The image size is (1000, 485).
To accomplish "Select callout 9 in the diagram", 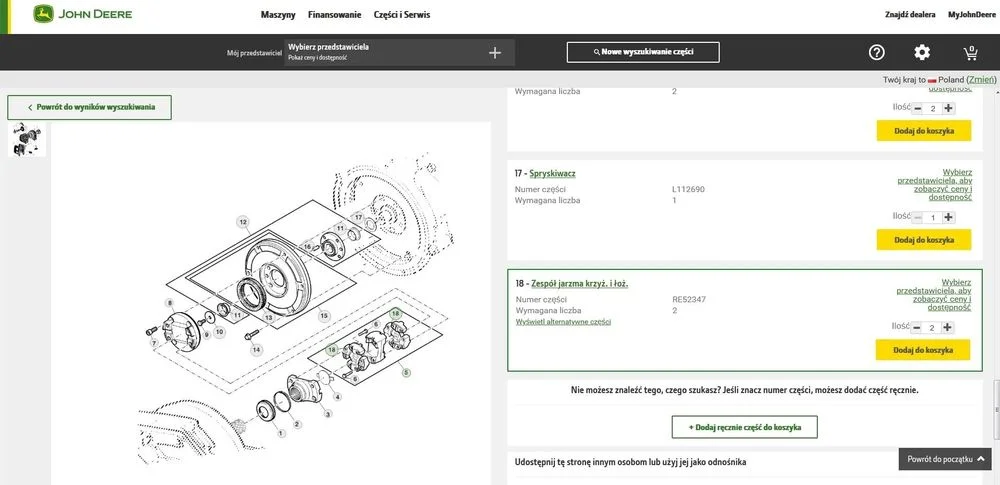I will [x=206, y=335].
